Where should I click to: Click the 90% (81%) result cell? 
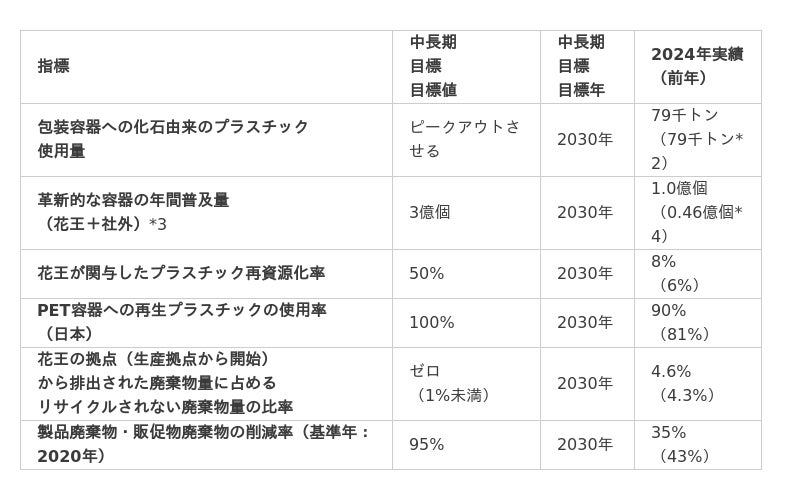click(x=680, y=322)
